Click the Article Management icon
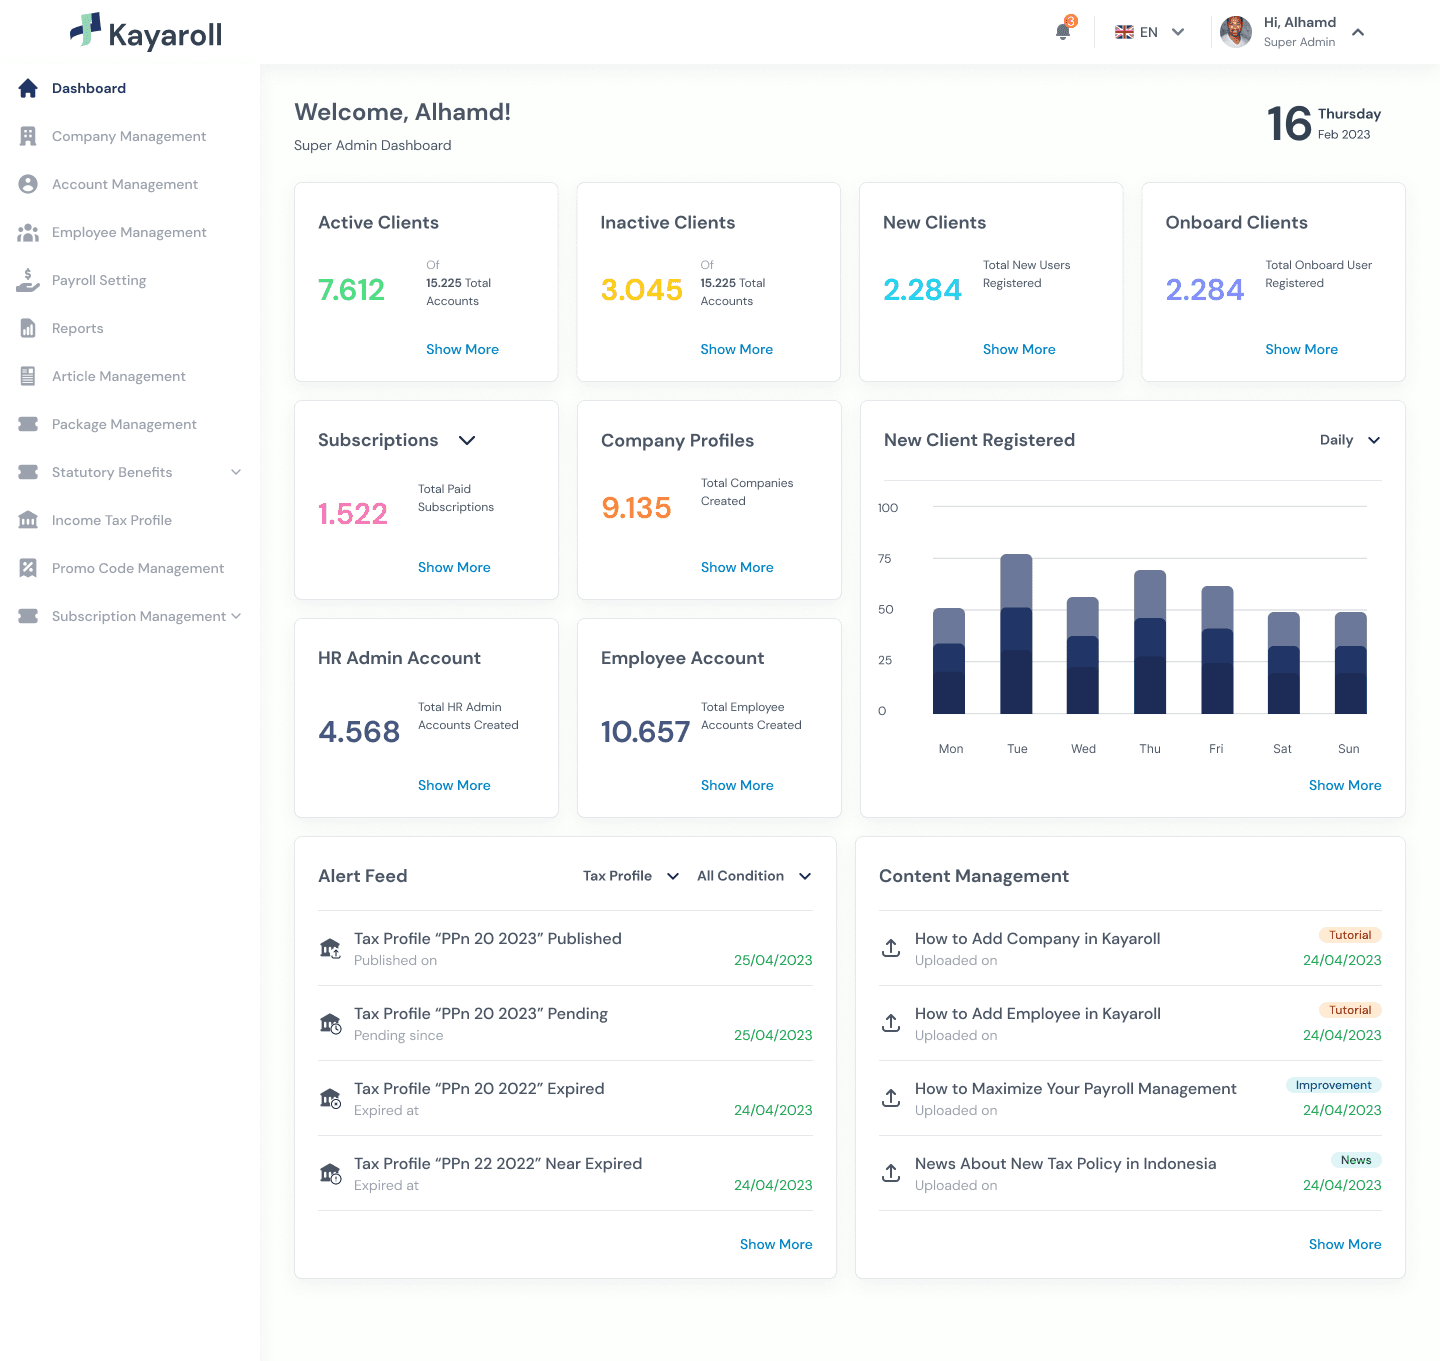1440x1361 pixels. point(28,376)
